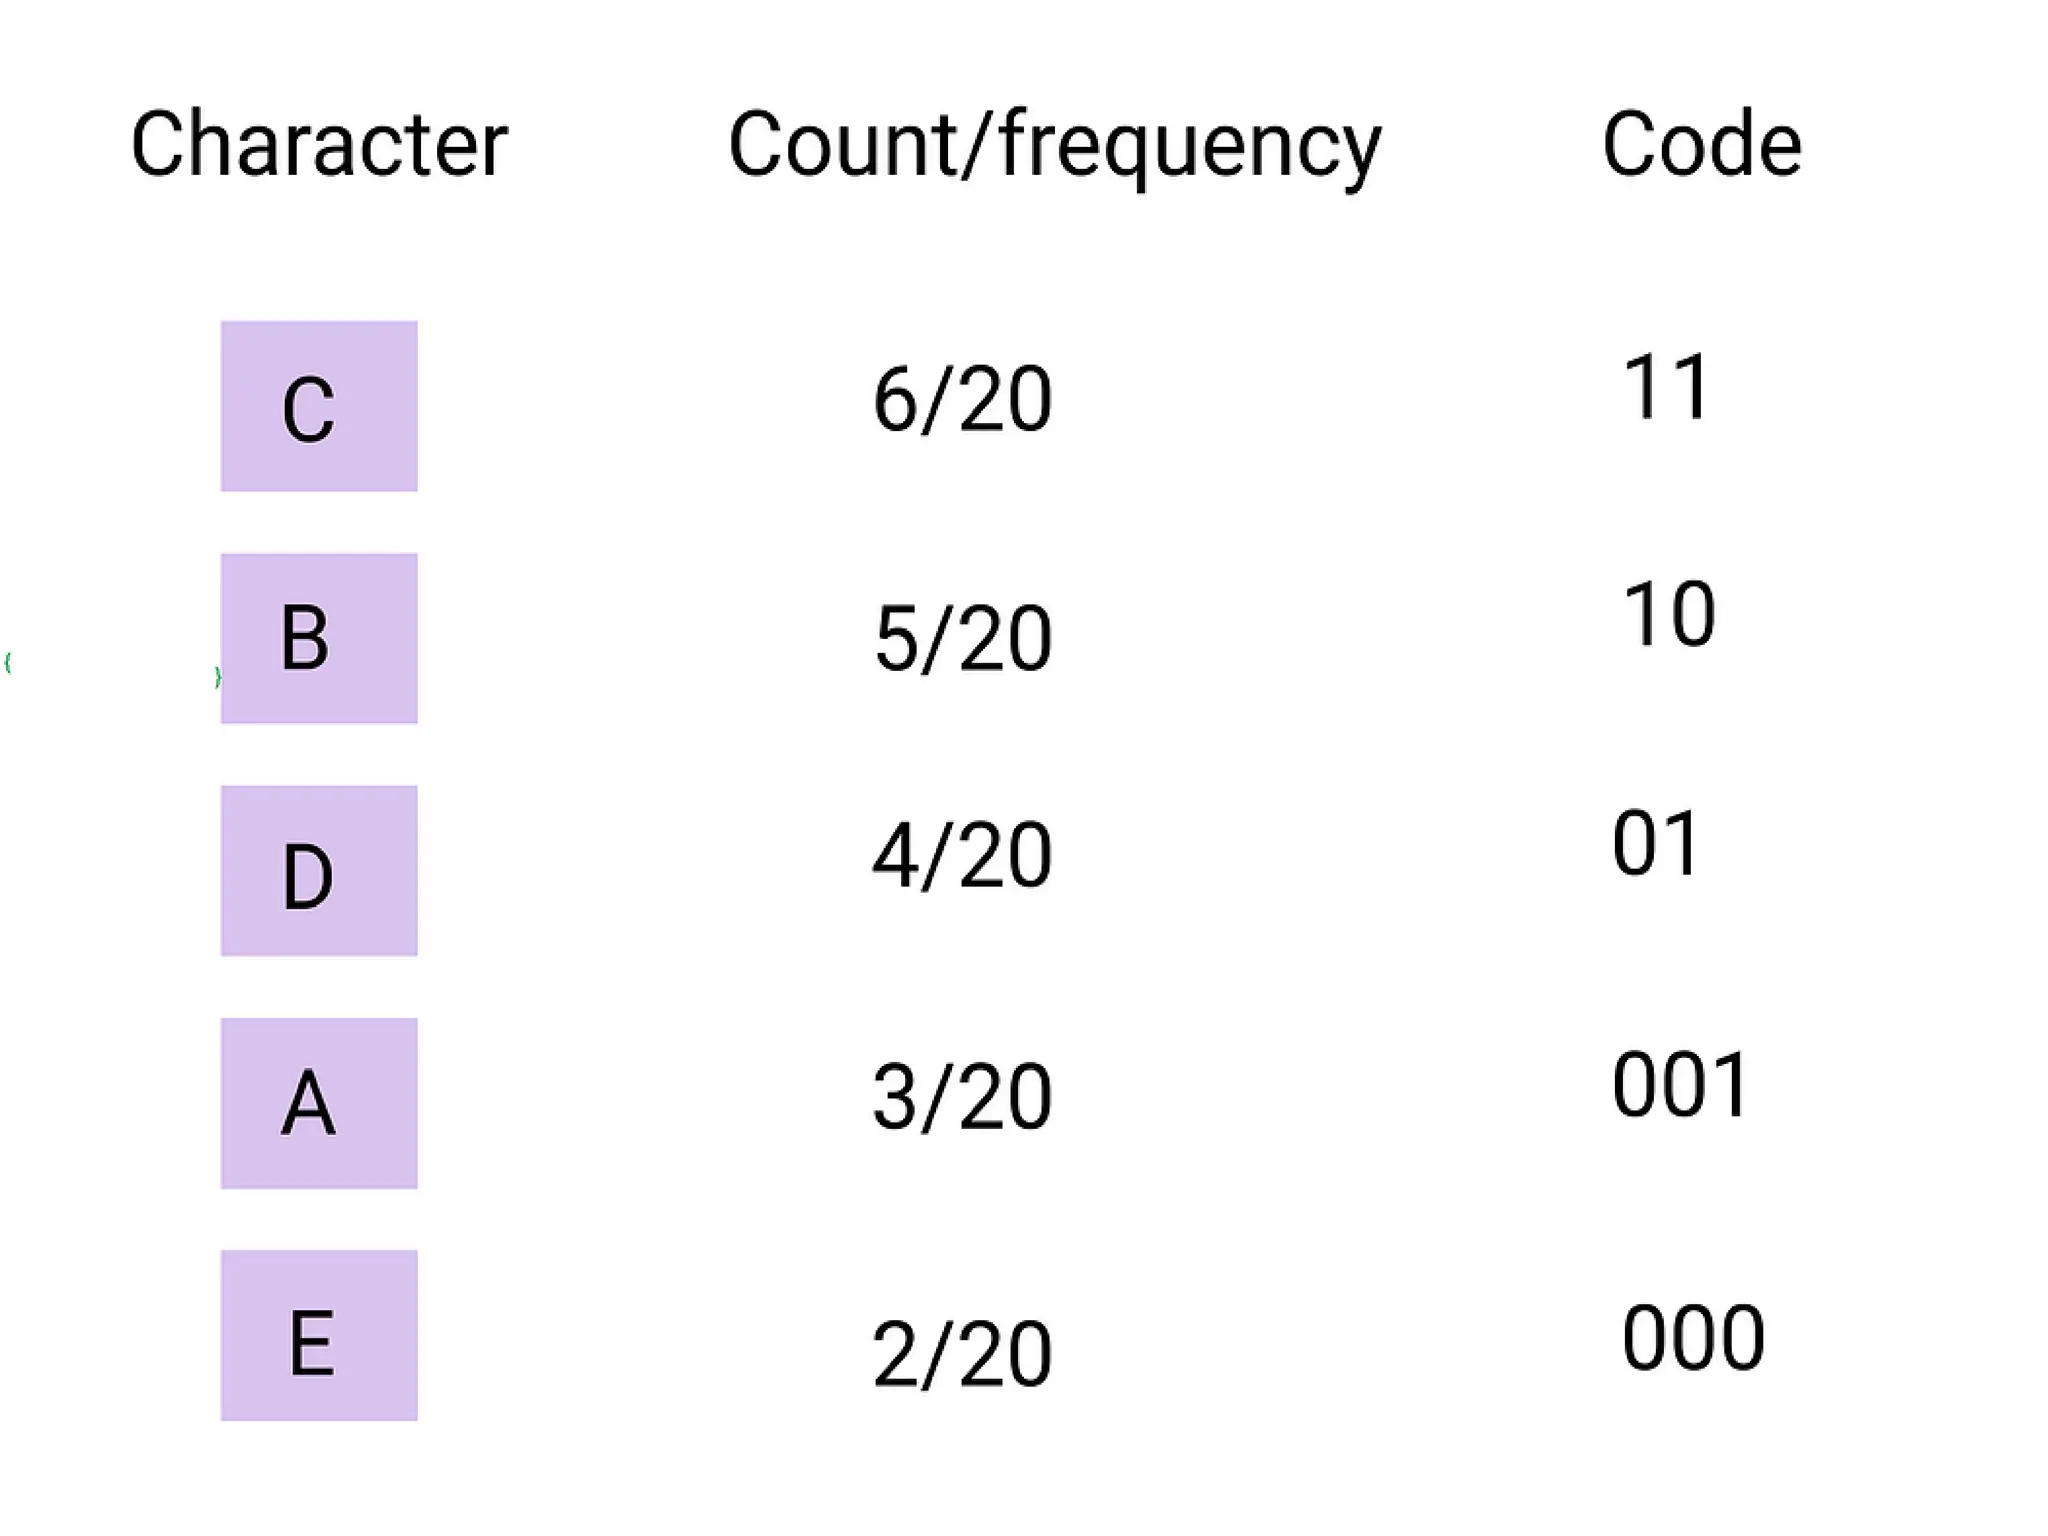Click code 000 for character E
Image resolution: width=2048 pixels, height=1536 pixels.
[x=1692, y=1338]
